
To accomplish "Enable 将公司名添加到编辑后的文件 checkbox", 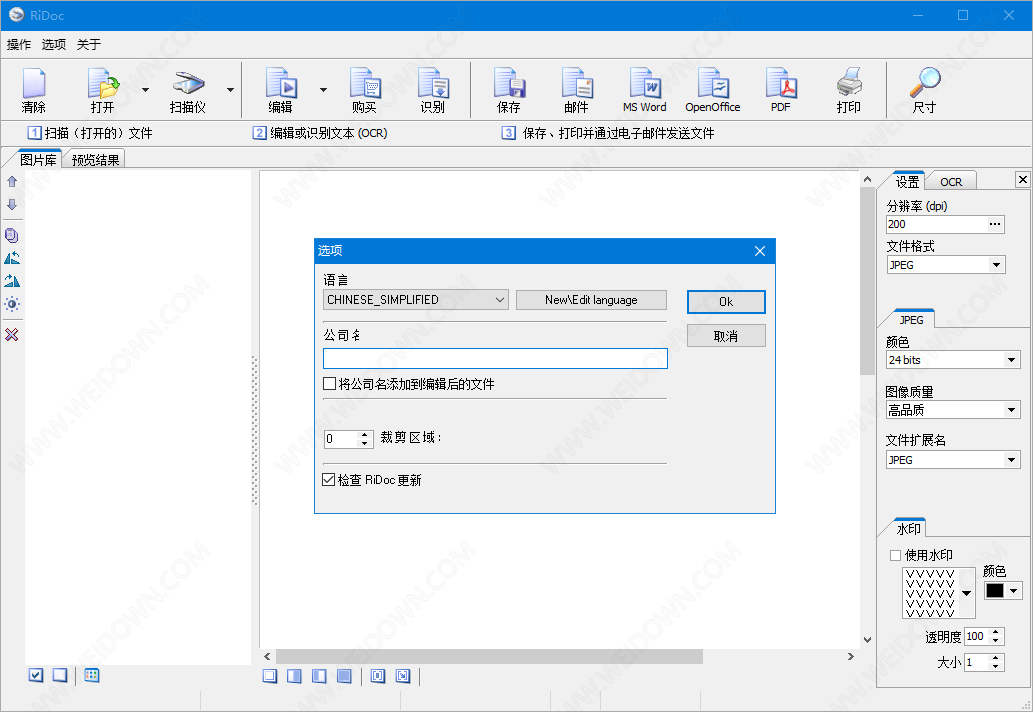I will coord(329,383).
